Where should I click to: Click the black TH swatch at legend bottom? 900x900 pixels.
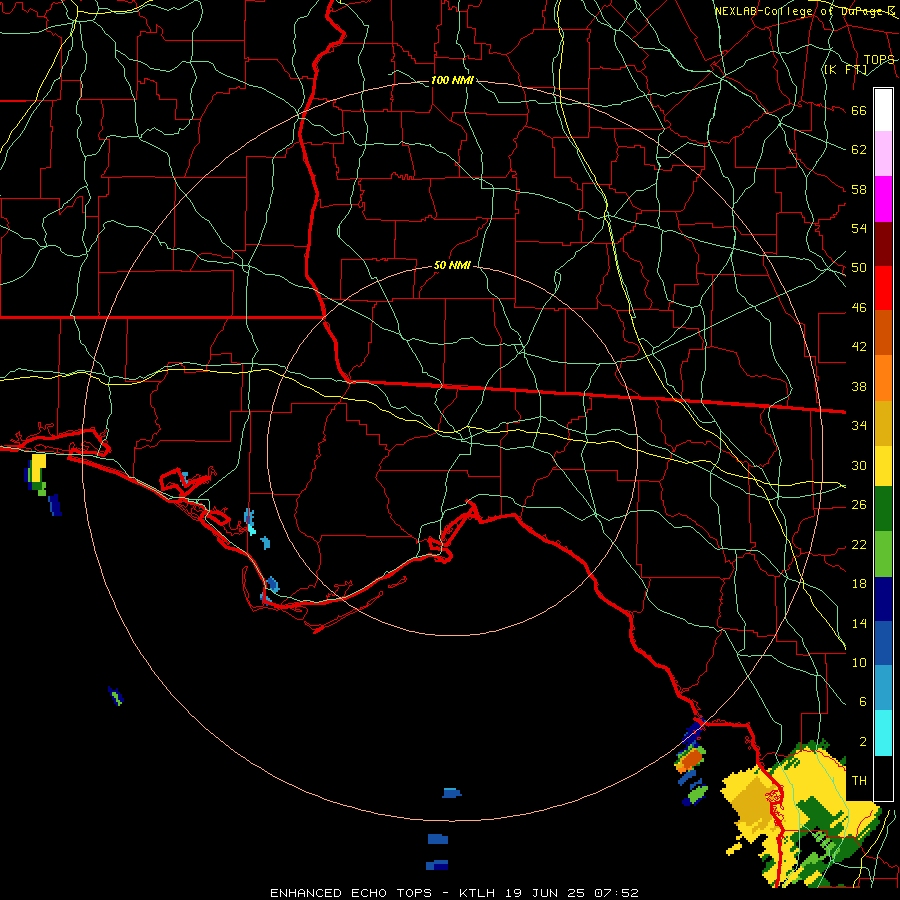pos(883,778)
